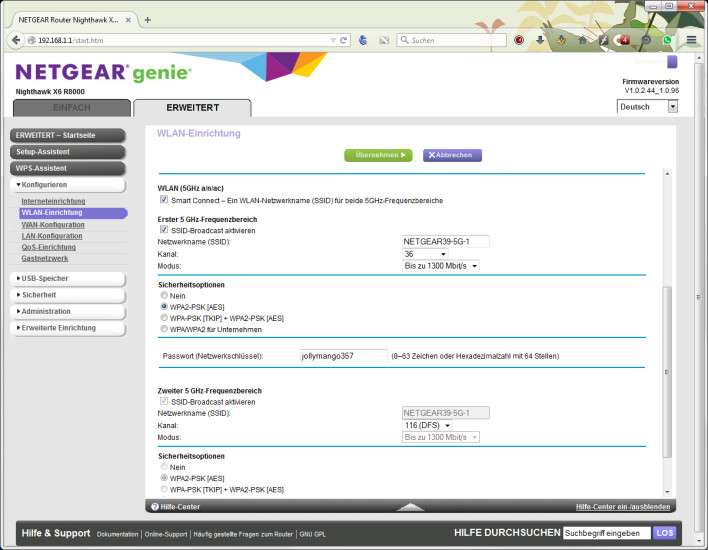
Task: Go to the browser home icon
Action: [582, 40]
